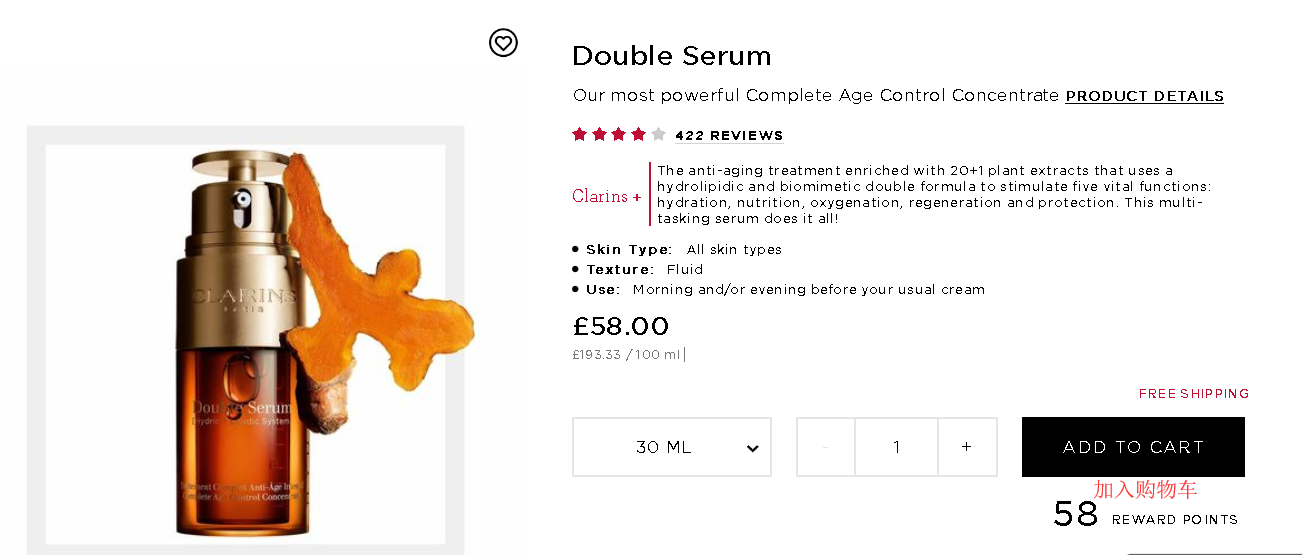Click the Double Serum product title
This screenshot has width=1302, height=555.
coord(671,56)
